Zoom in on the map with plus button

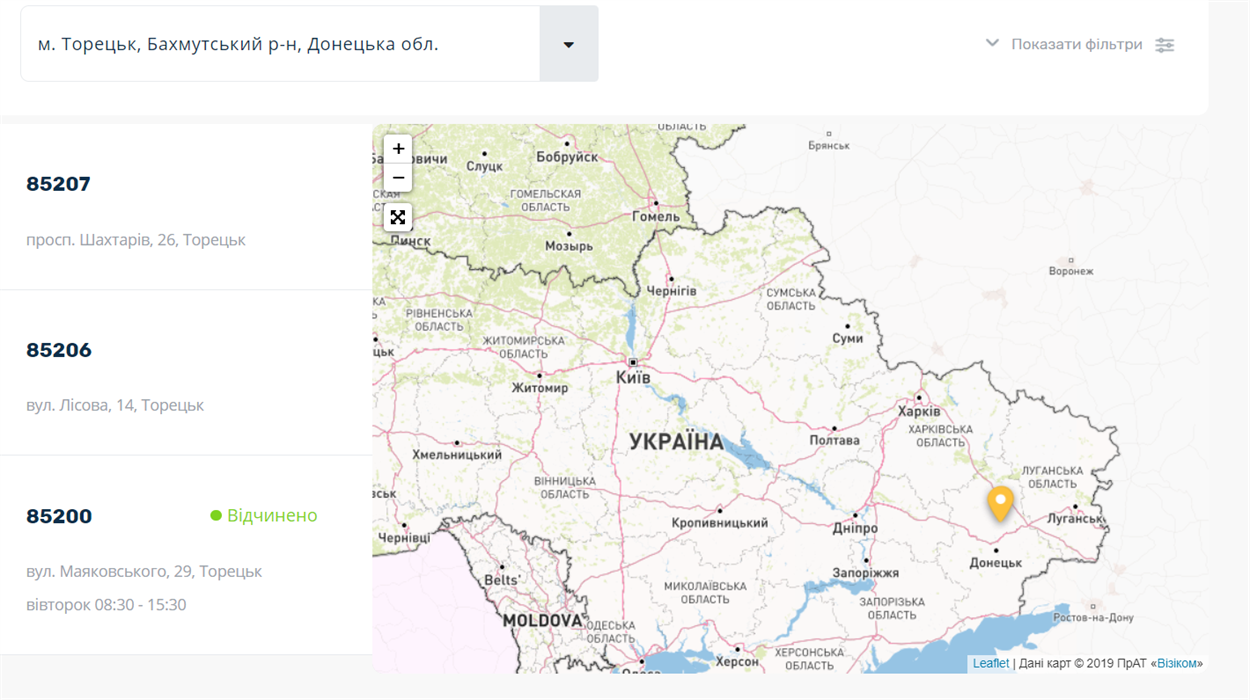pyautogui.click(x=398, y=149)
